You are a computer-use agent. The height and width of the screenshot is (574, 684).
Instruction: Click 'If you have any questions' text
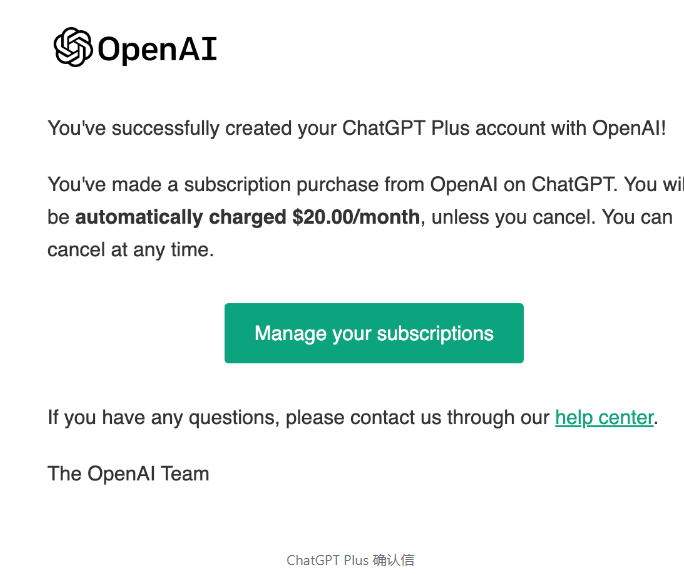[160, 417]
